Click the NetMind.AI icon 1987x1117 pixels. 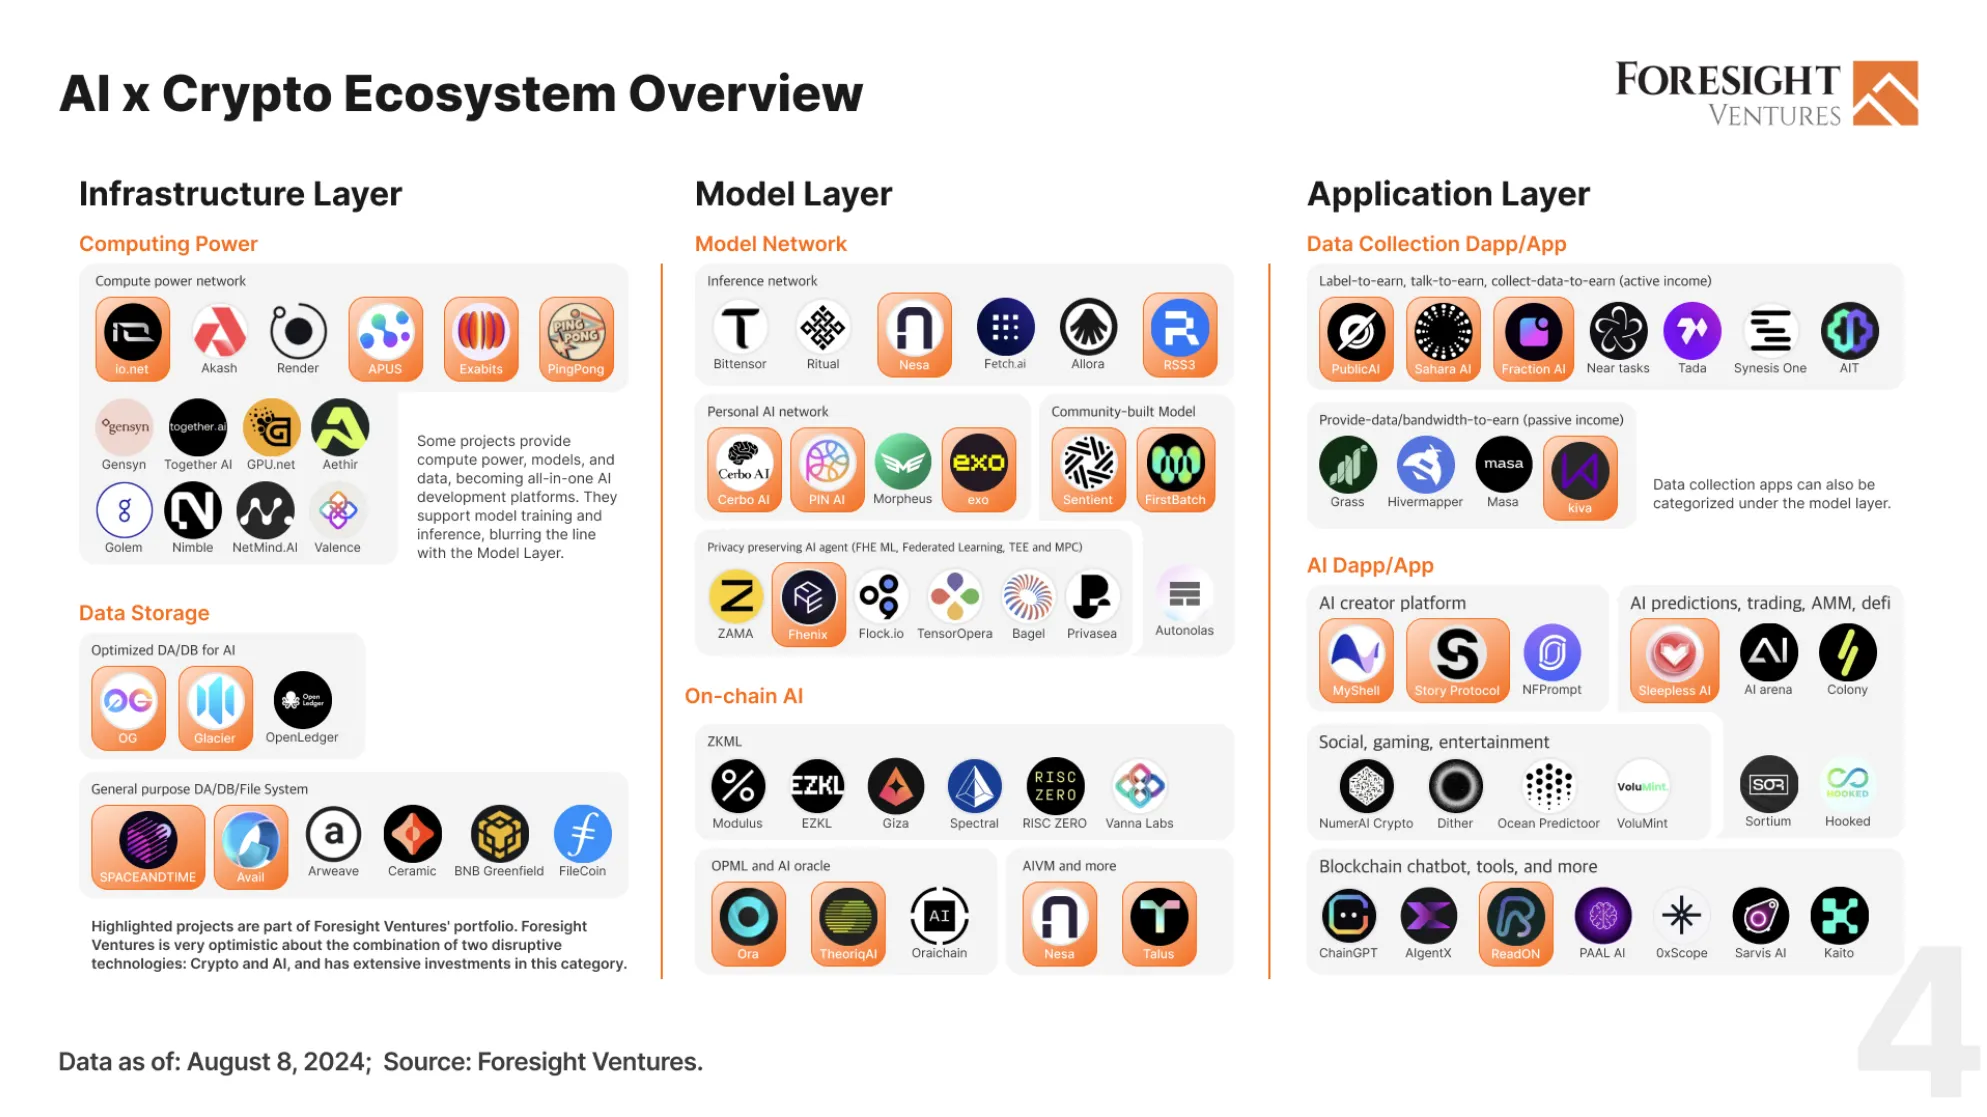(x=265, y=510)
